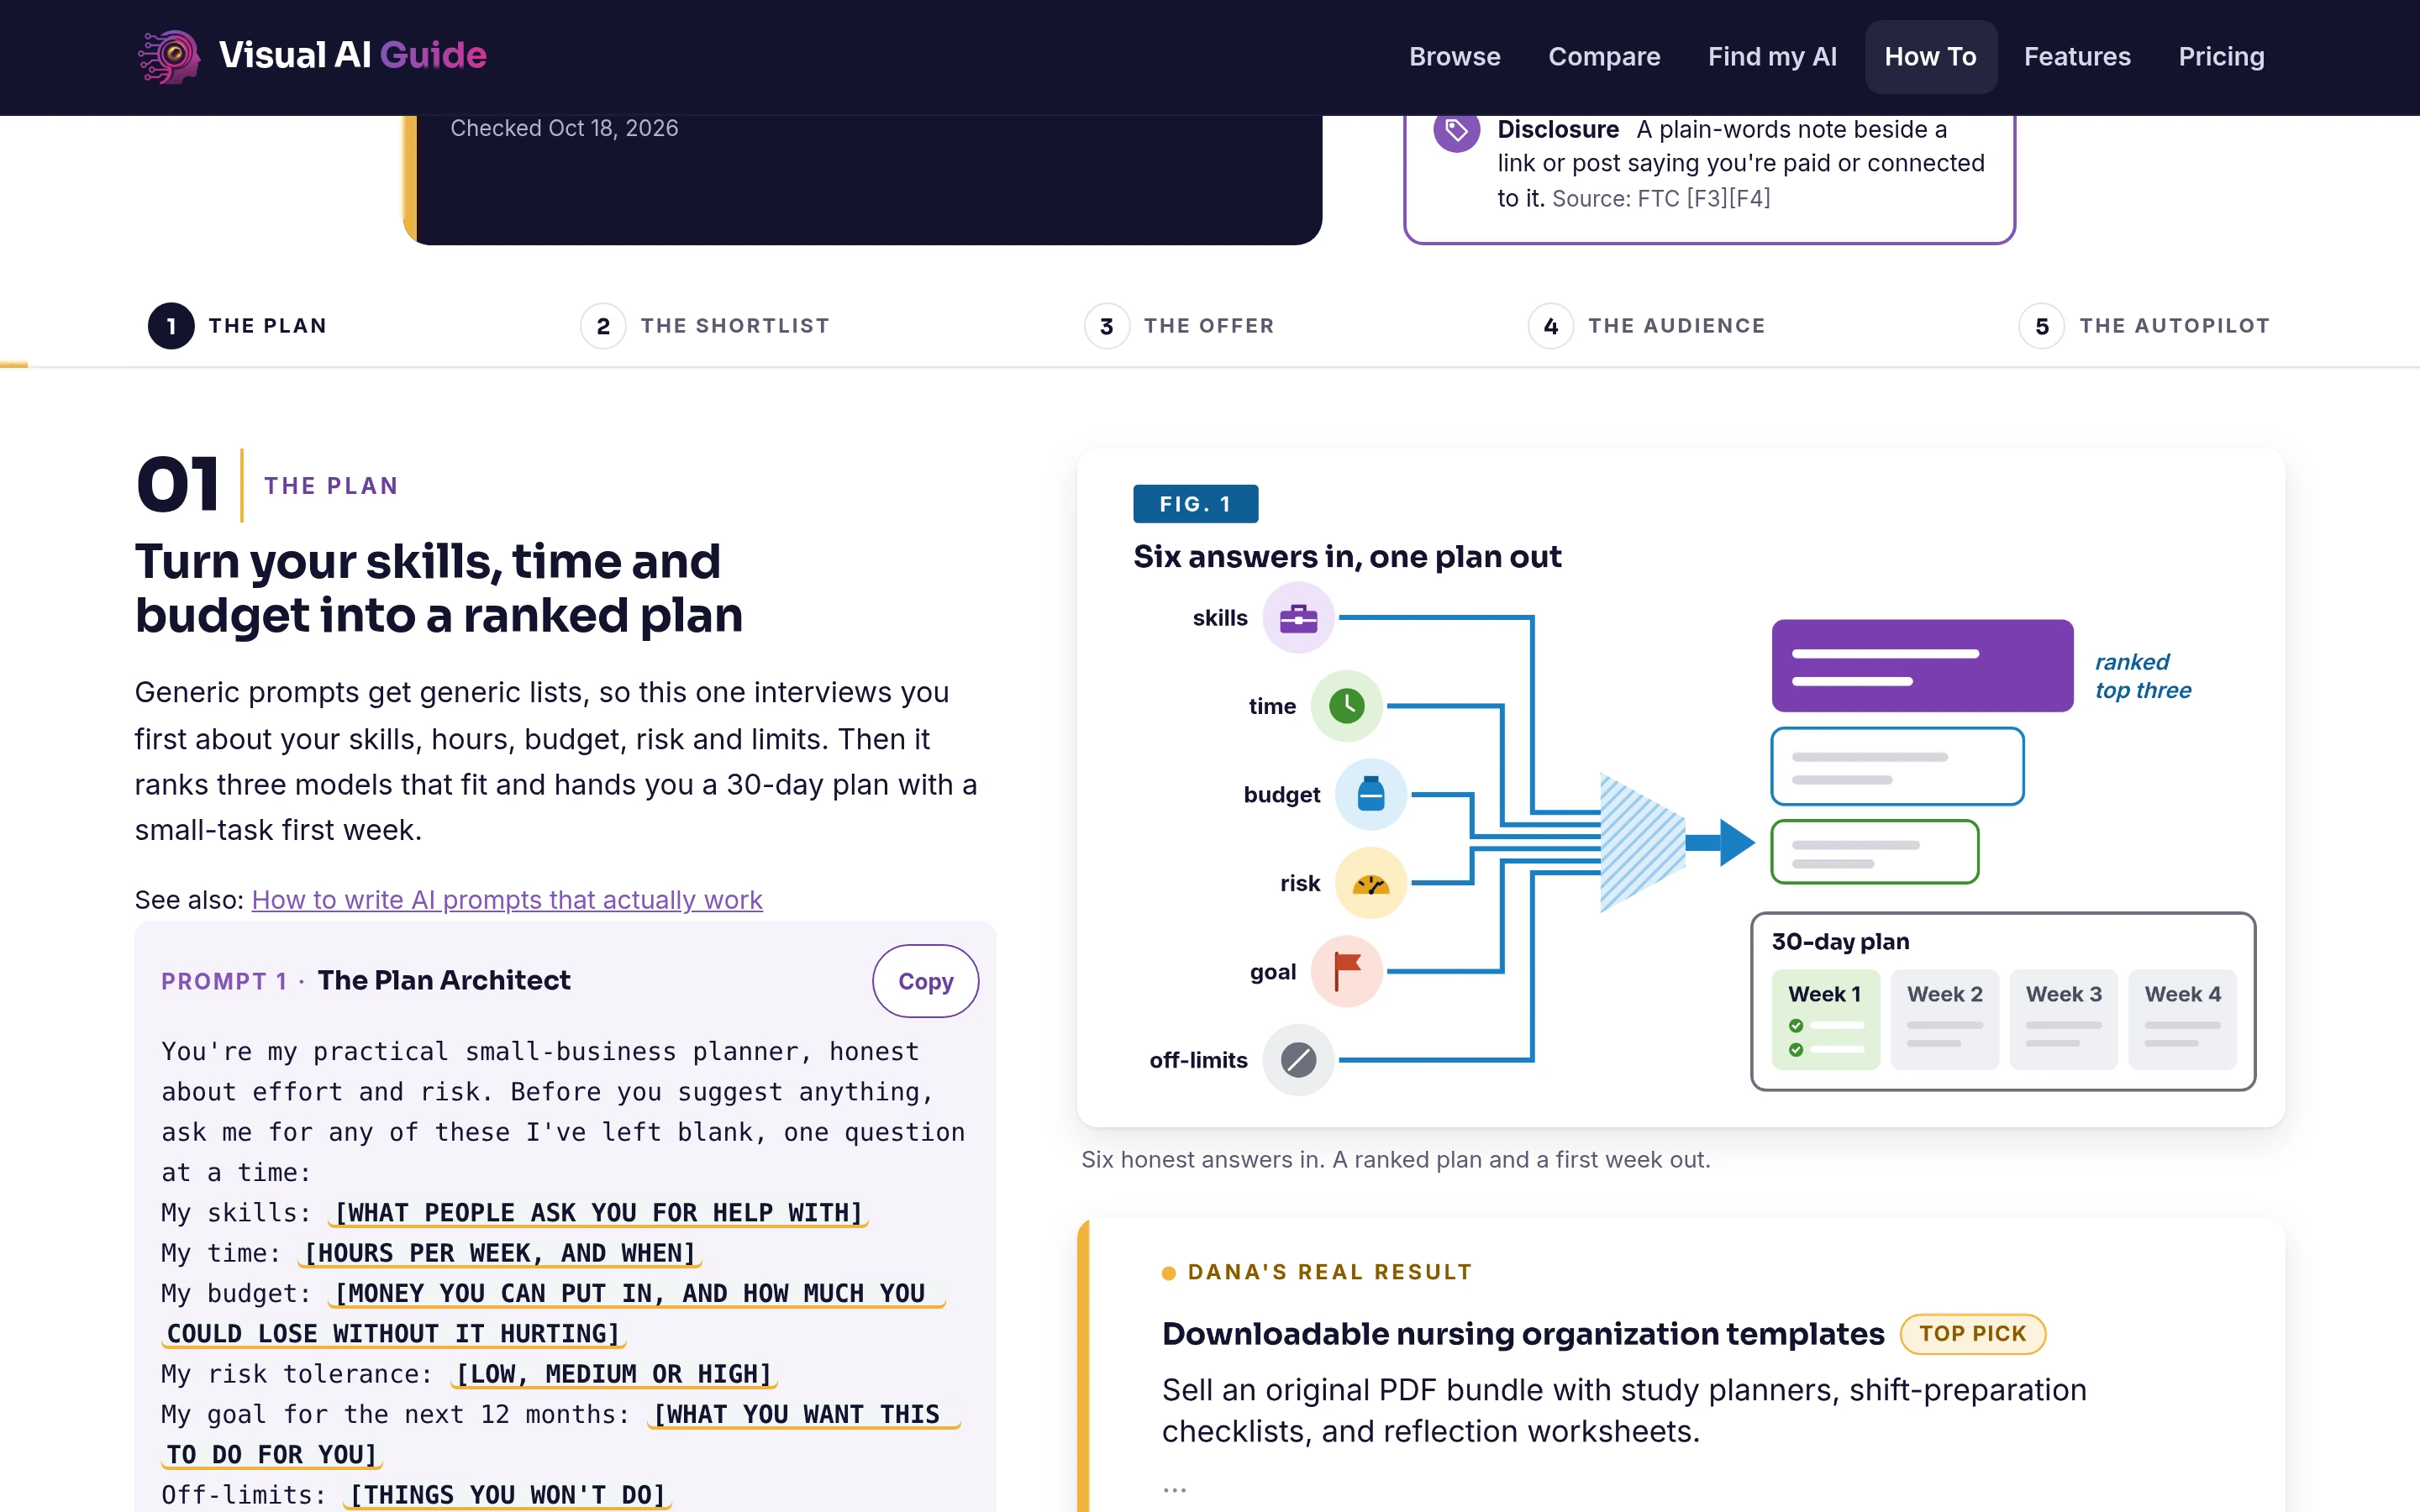Click placeholder 'HOURS PER WEEK, AND WHEN'
The image size is (2420, 1512).
(500, 1253)
